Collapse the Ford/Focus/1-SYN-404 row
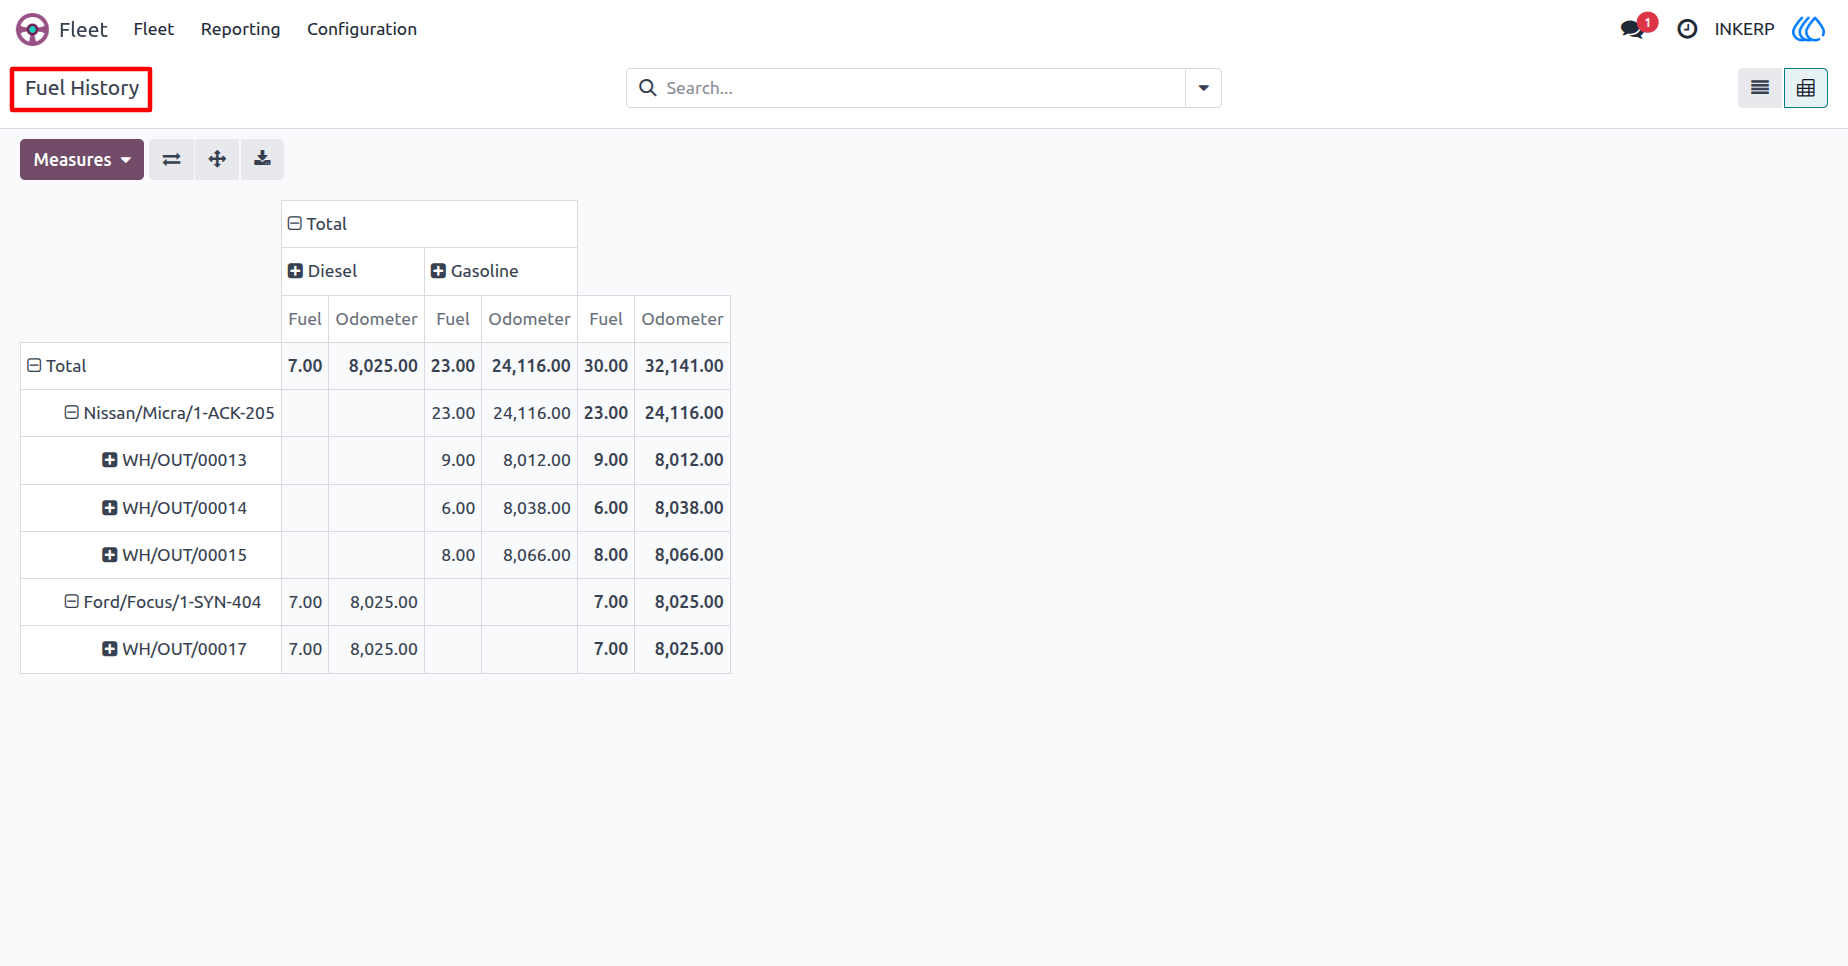This screenshot has height=966, width=1848. pos(162,602)
